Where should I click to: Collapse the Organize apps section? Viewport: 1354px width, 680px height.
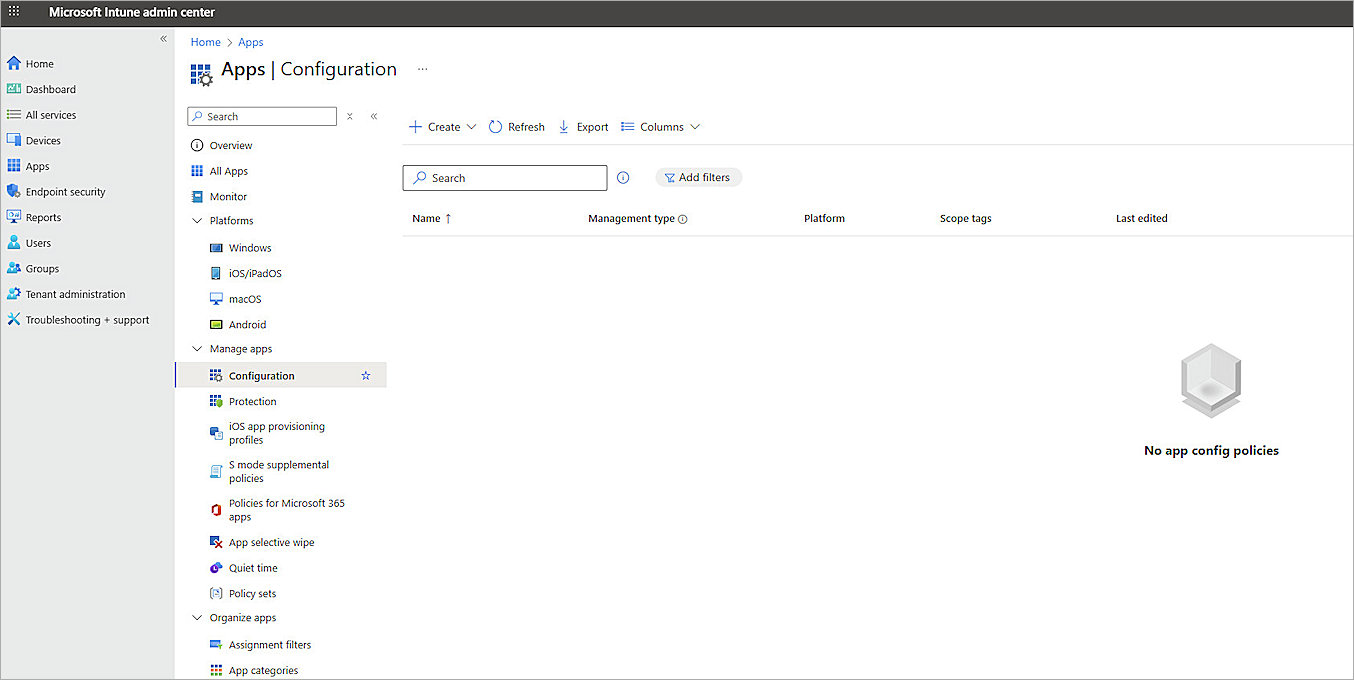point(197,618)
